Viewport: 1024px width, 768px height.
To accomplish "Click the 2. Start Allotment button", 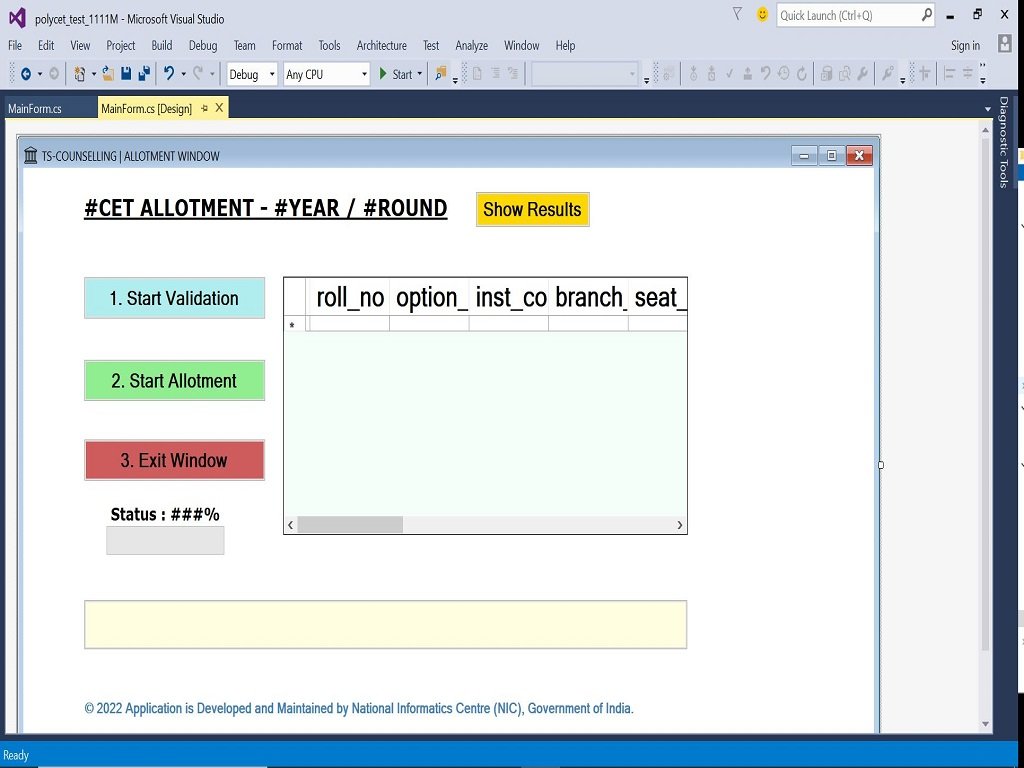I will (x=174, y=381).
